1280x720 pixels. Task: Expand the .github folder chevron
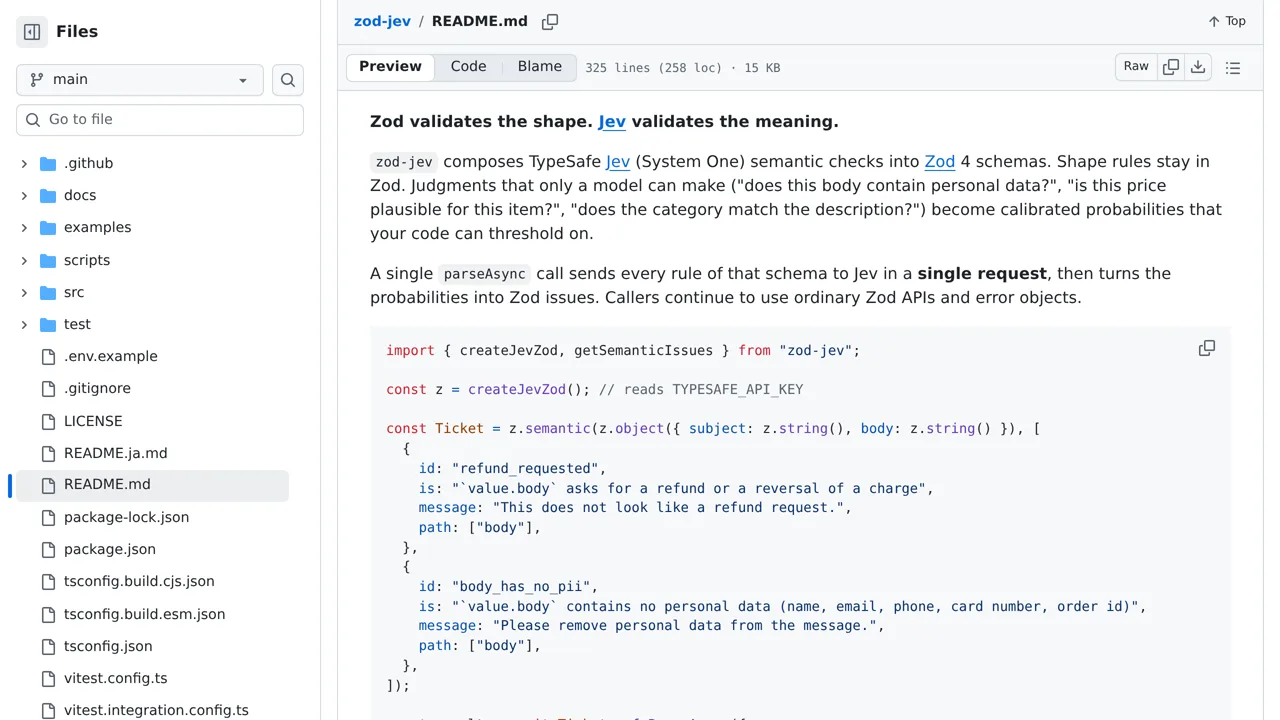pos(24,163)
